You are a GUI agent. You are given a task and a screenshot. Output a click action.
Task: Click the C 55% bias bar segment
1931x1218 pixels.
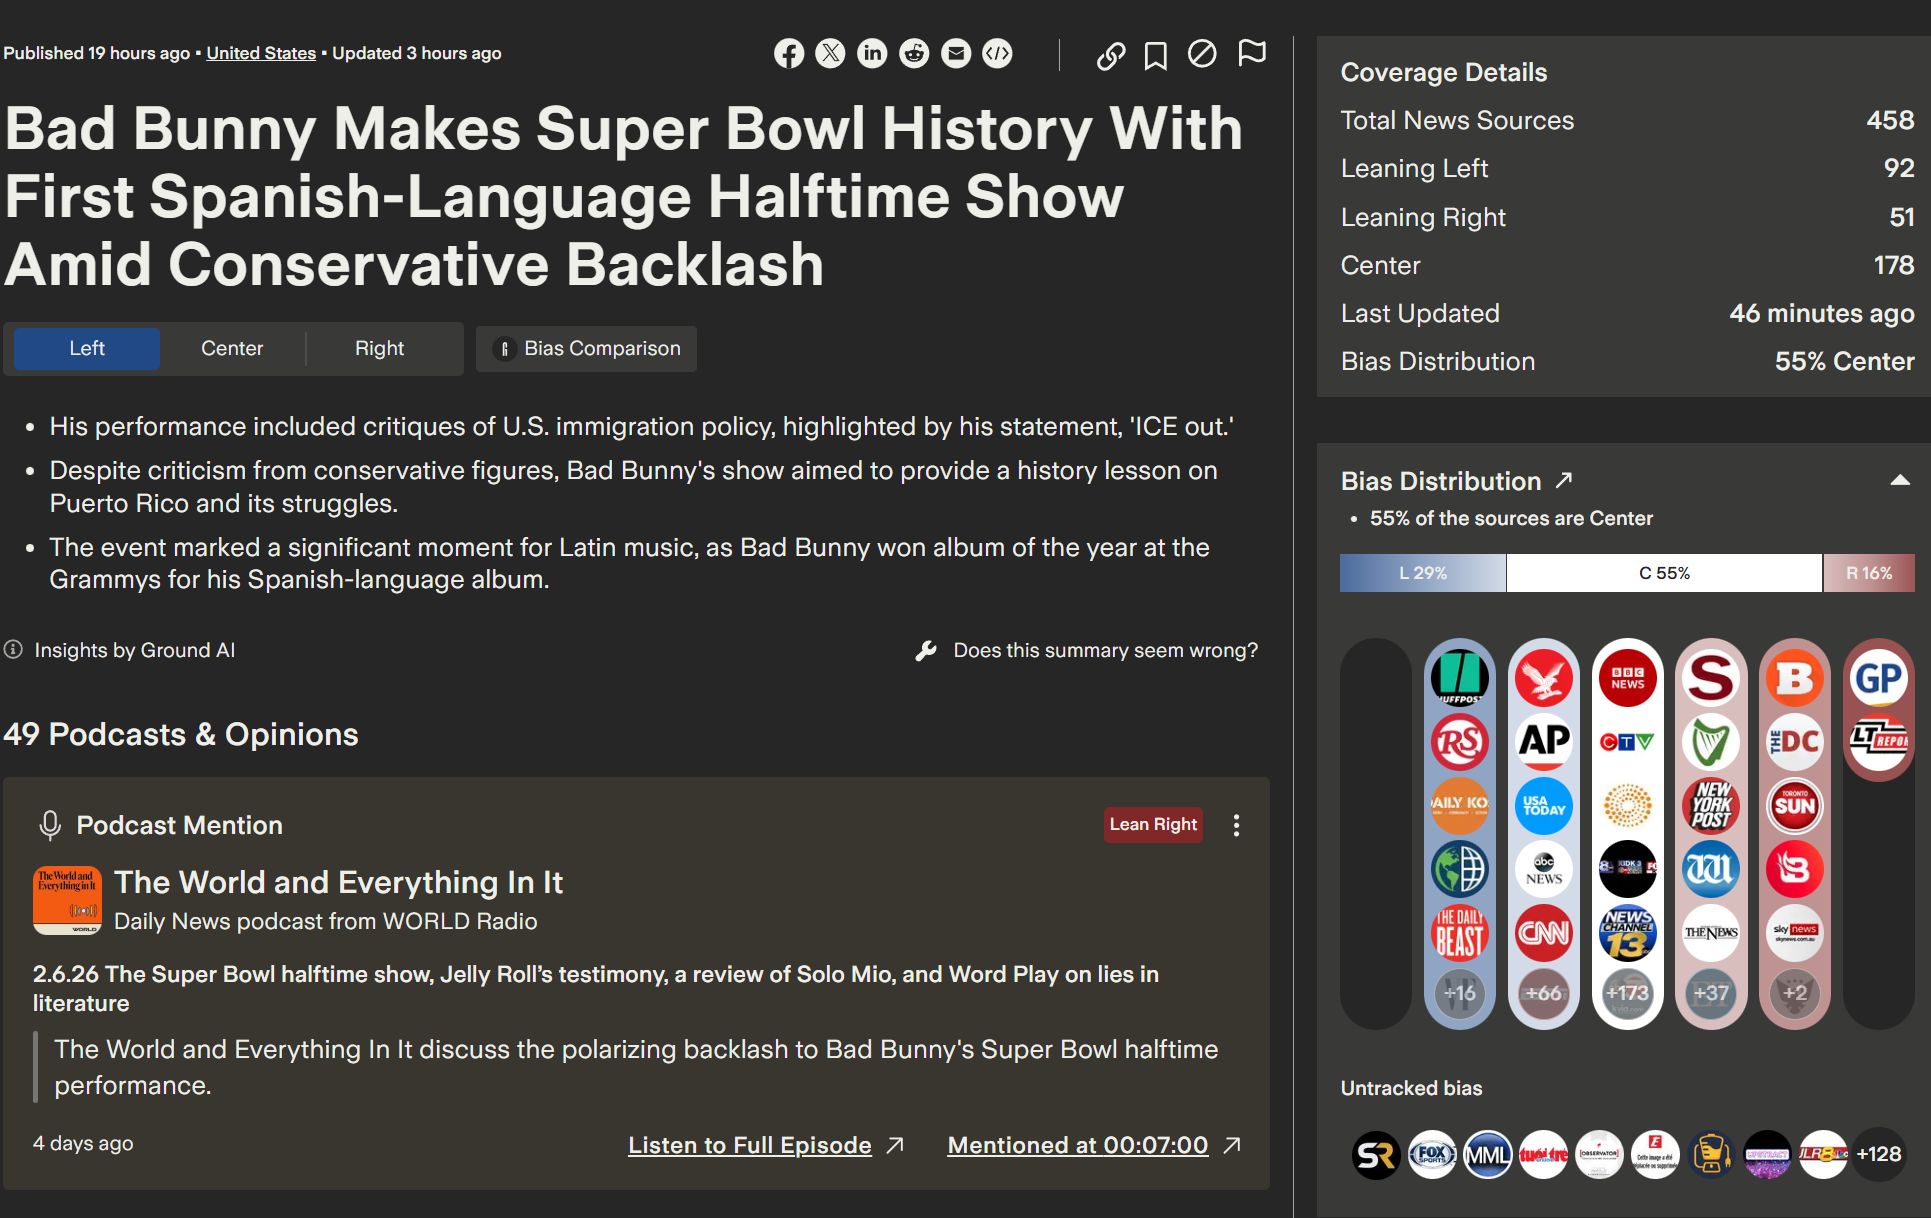(1664, 573)
